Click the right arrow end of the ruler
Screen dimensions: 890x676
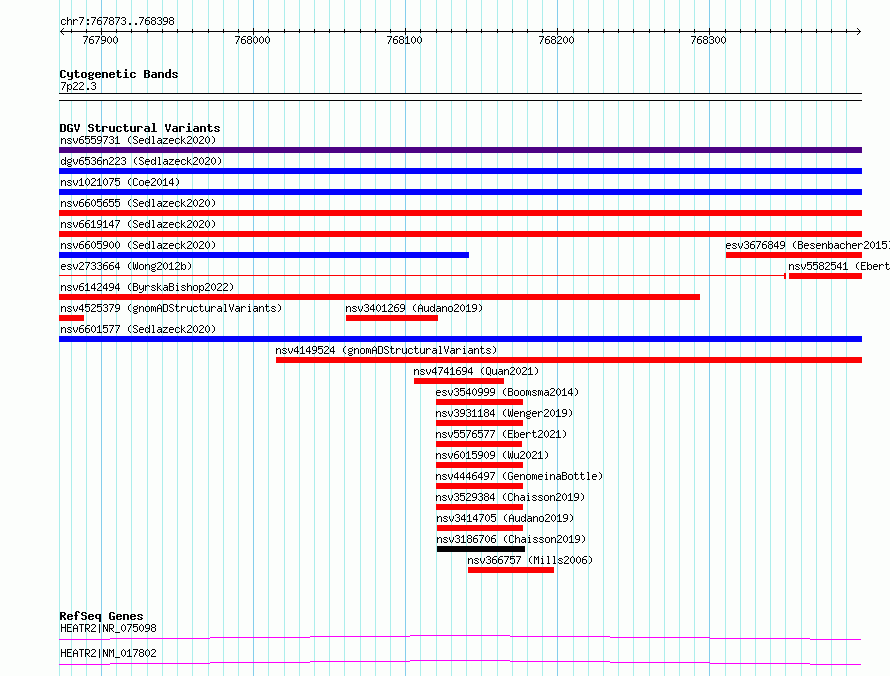858,32
